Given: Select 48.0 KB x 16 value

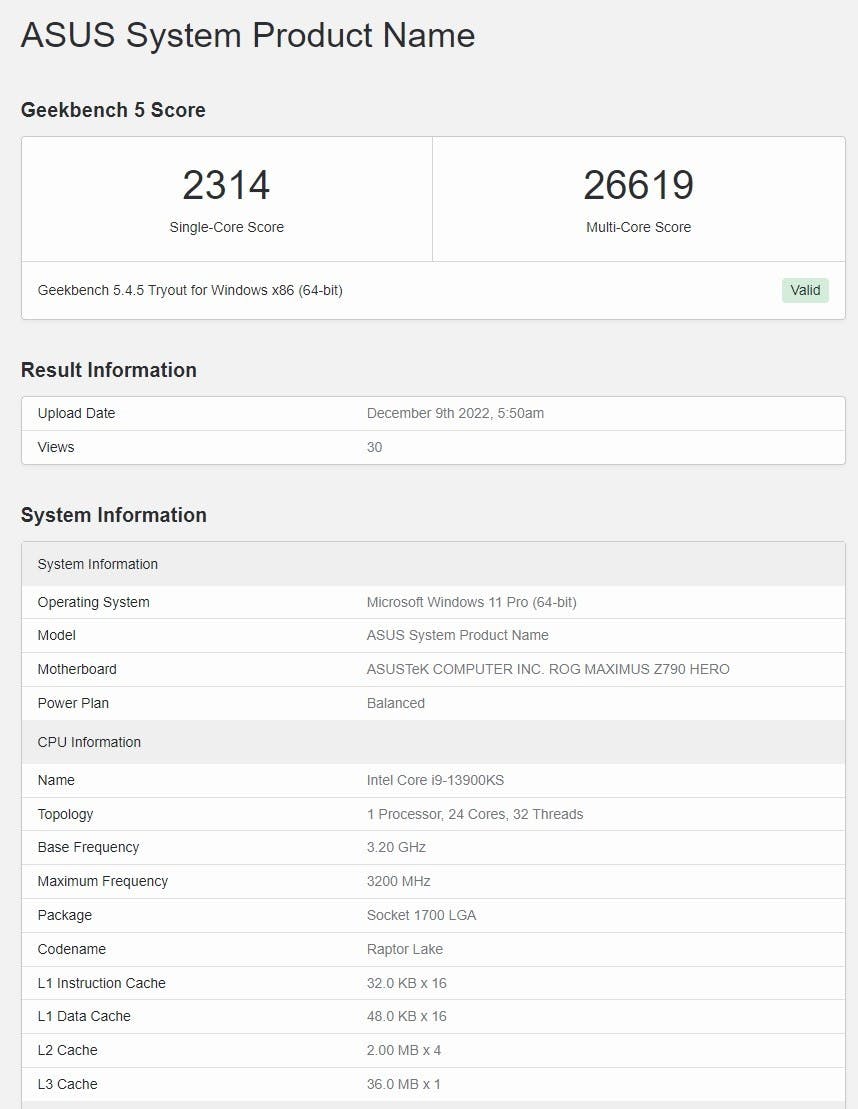Looking at the screenshot, I should [x=407, y=1016].
